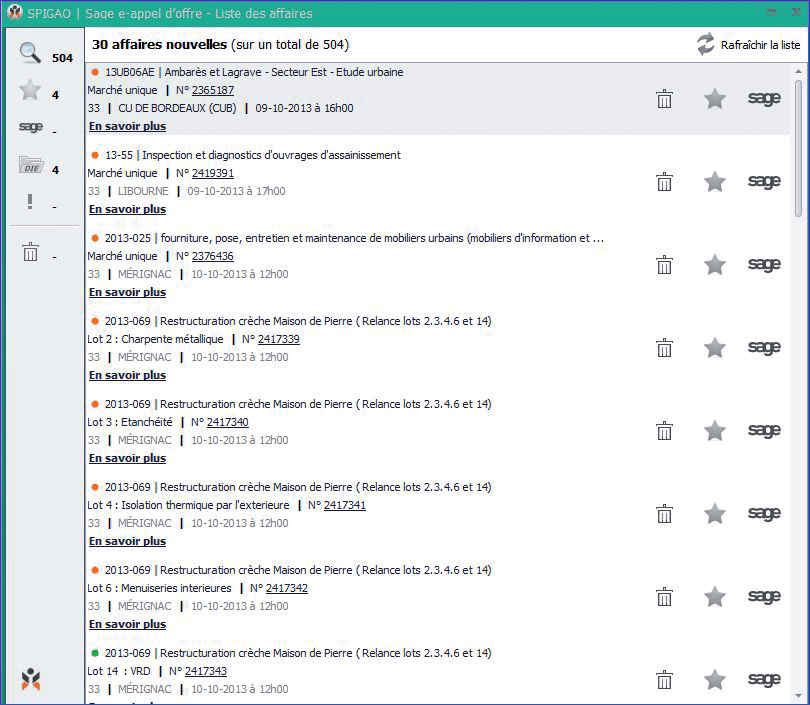Open affaire number 2365187

coord(213,90)
